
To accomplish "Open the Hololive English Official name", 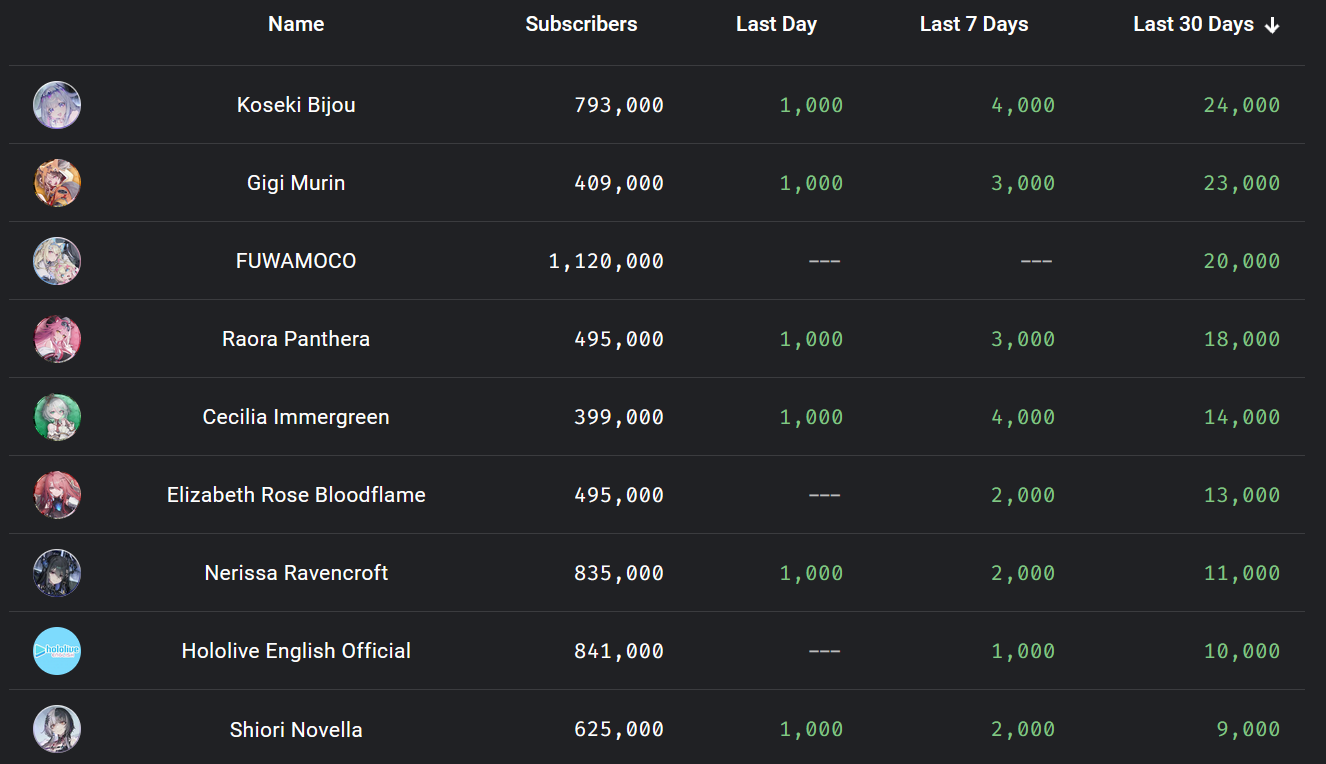I will click(296, 651).
